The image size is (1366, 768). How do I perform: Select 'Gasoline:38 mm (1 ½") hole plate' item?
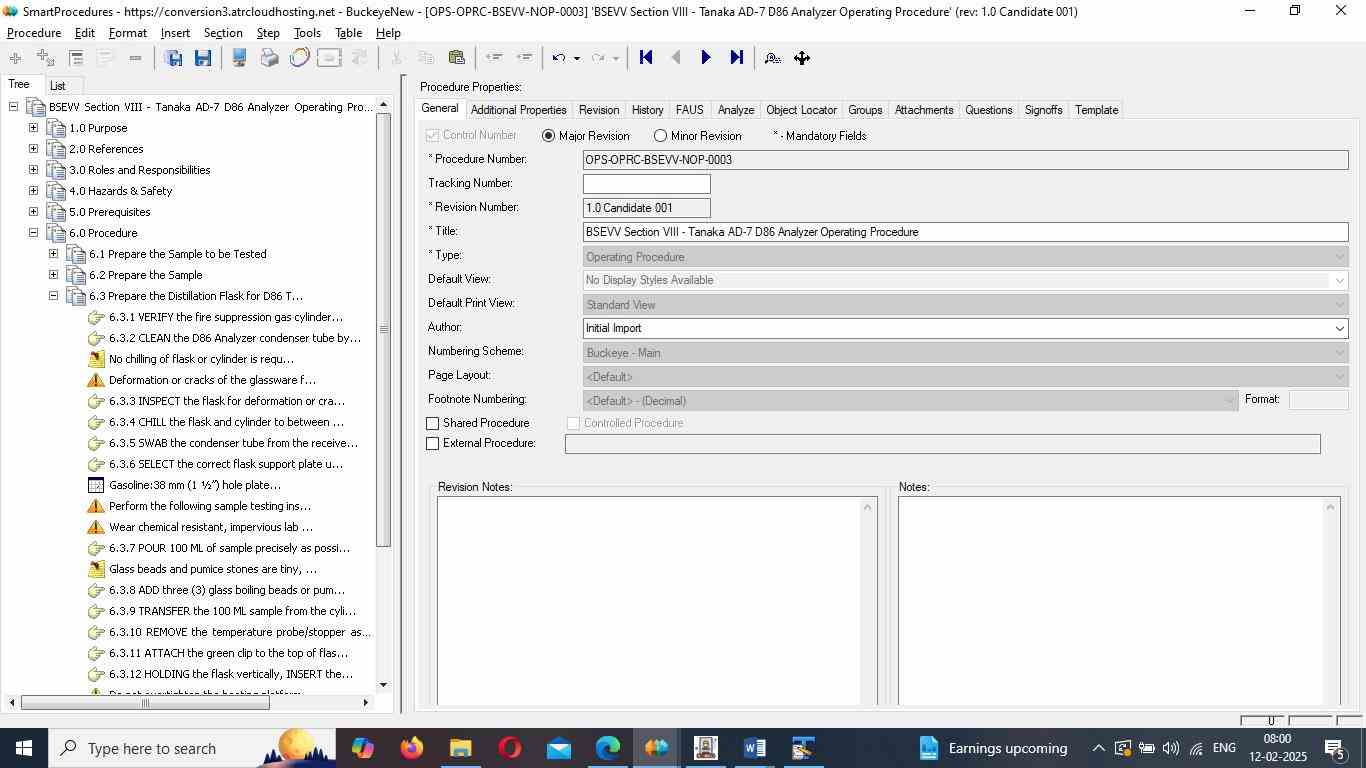194,485
